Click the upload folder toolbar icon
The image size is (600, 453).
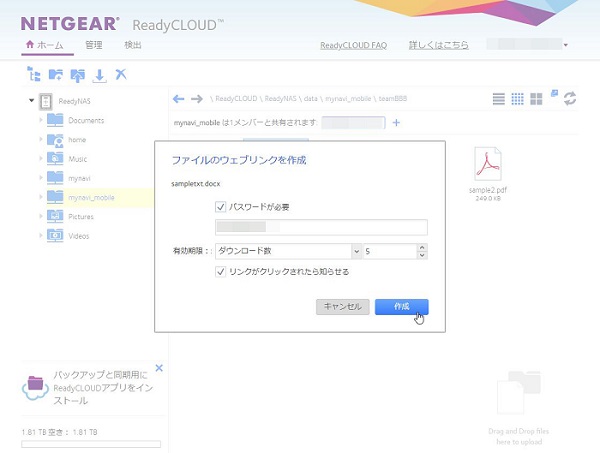[78, 75]
